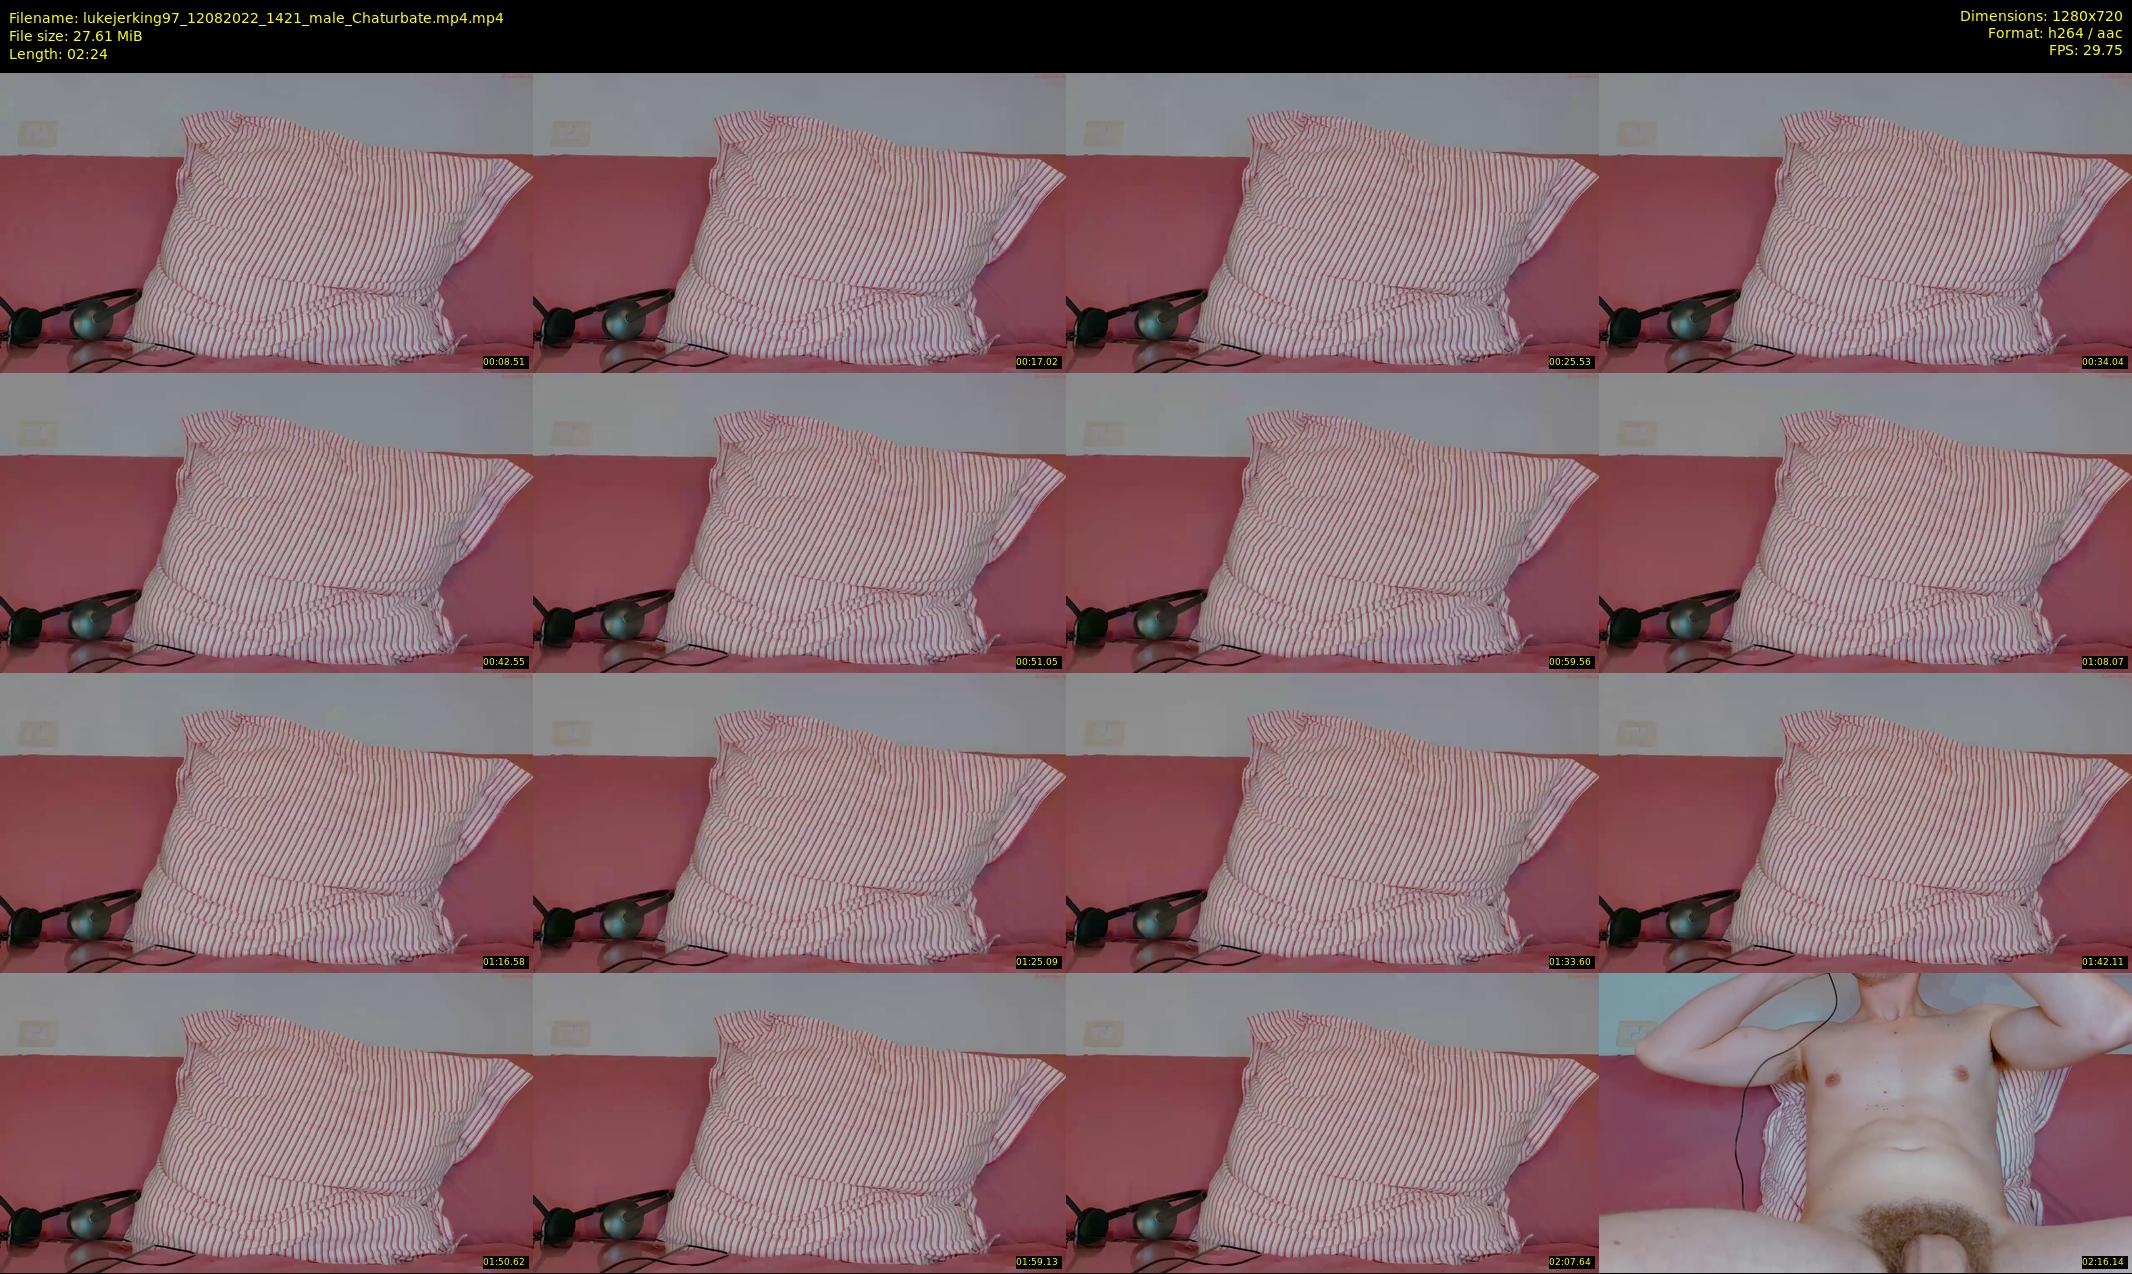This screenshot has height=1274, width=2132.
Task: Select the frame at 00:17.02
Action: tap(799, 222)
